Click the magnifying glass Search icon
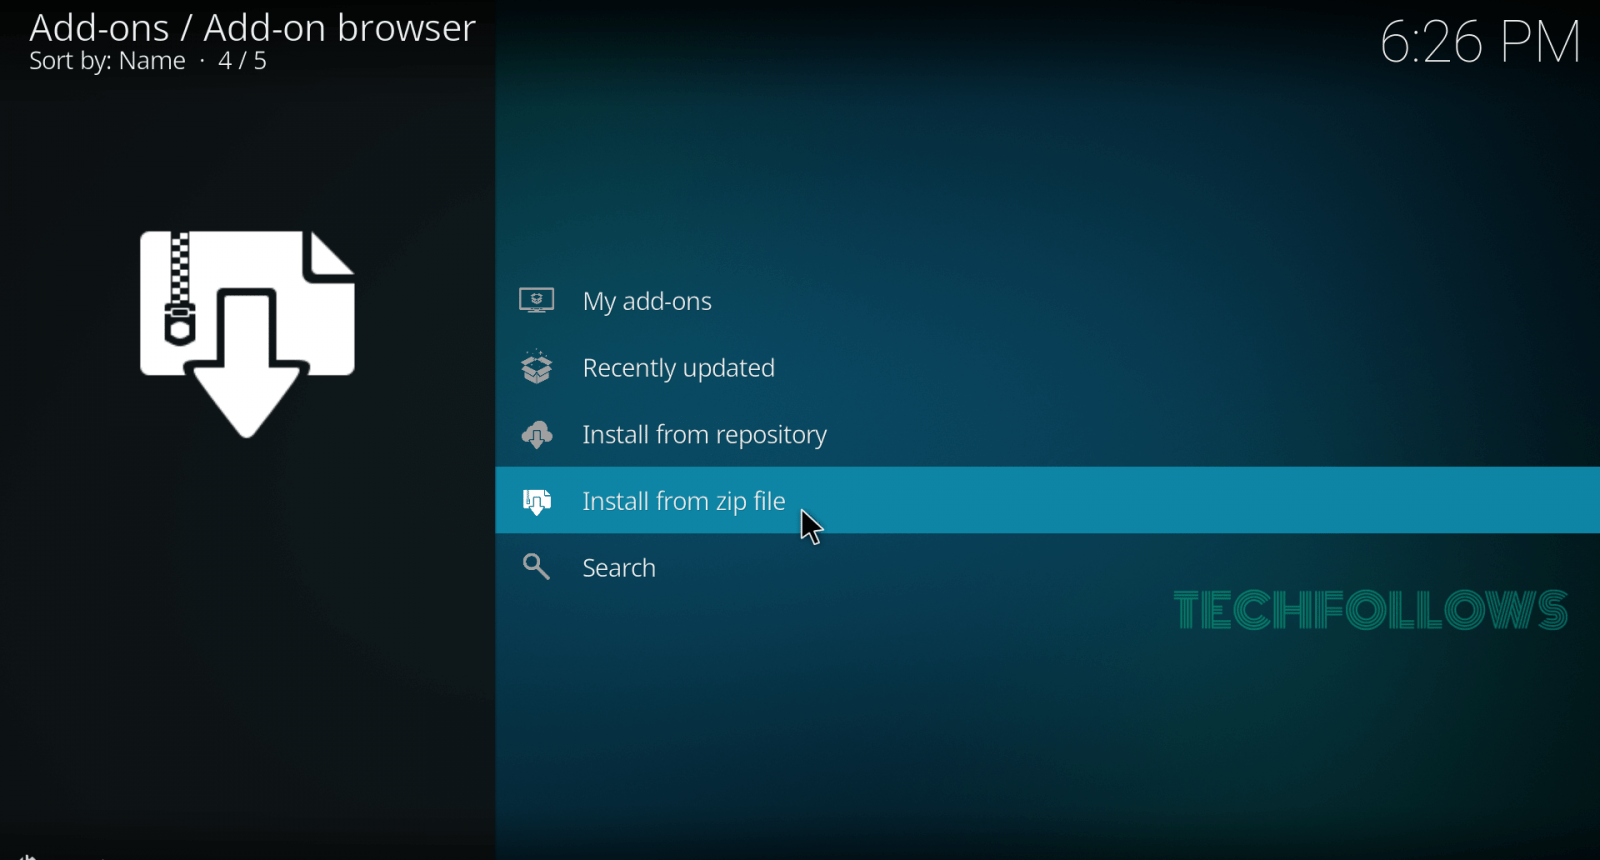 tap(537, 567)
